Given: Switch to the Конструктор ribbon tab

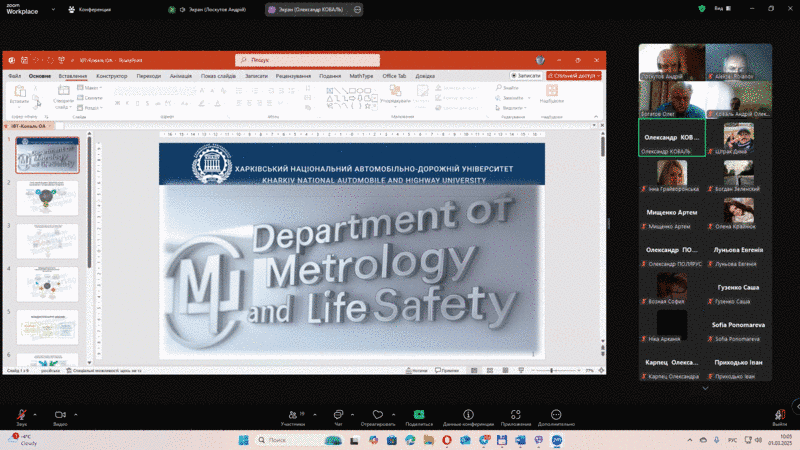Looking at the screenshot, I should click(x=112, y=76).
